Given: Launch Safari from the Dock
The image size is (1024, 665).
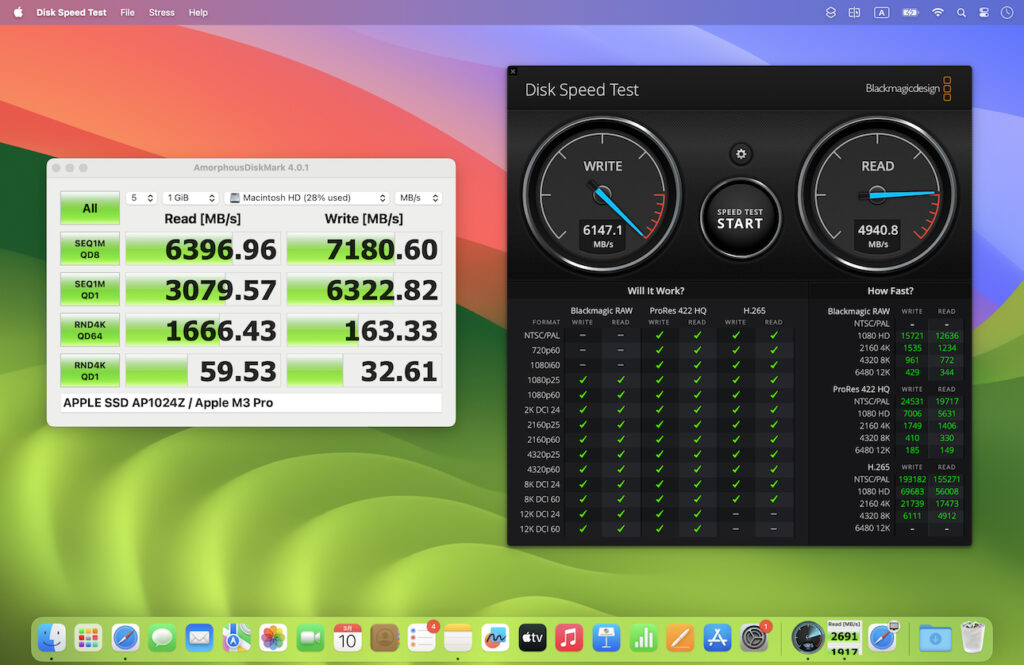Looking at the screenshot, I should (125, 637).
